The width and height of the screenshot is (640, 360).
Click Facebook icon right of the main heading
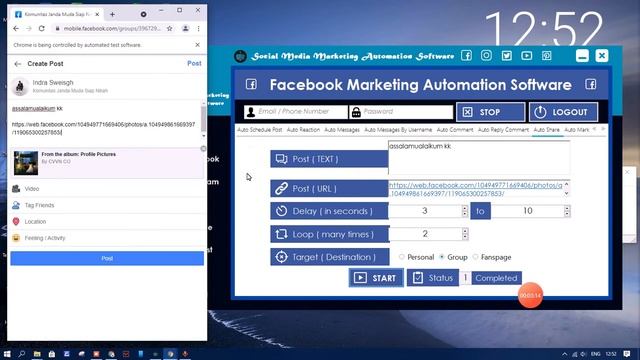click(591, 84)
